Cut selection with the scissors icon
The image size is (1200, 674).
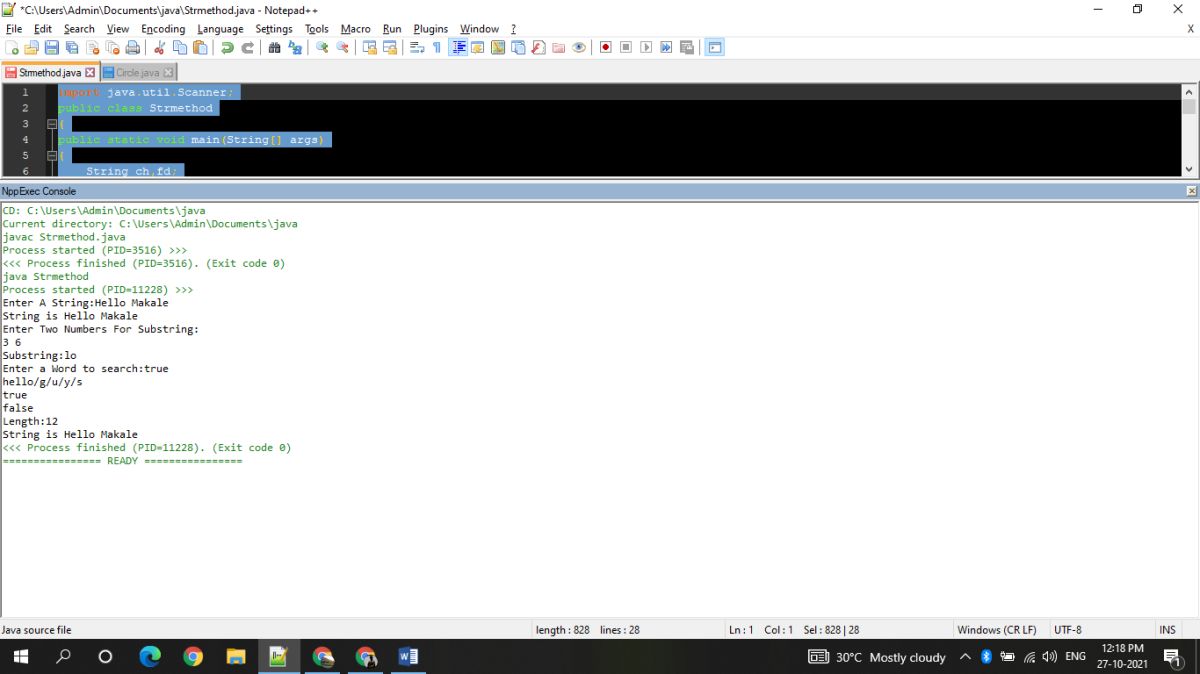tap(160, 47)
